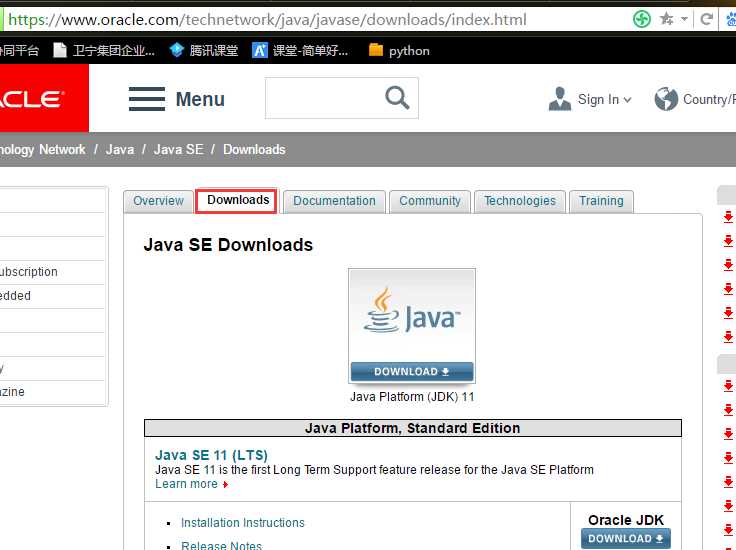The image size is (736, 550).
Task: Click Oracle JDK DOWNLOAD button
Action: [626, 539]
